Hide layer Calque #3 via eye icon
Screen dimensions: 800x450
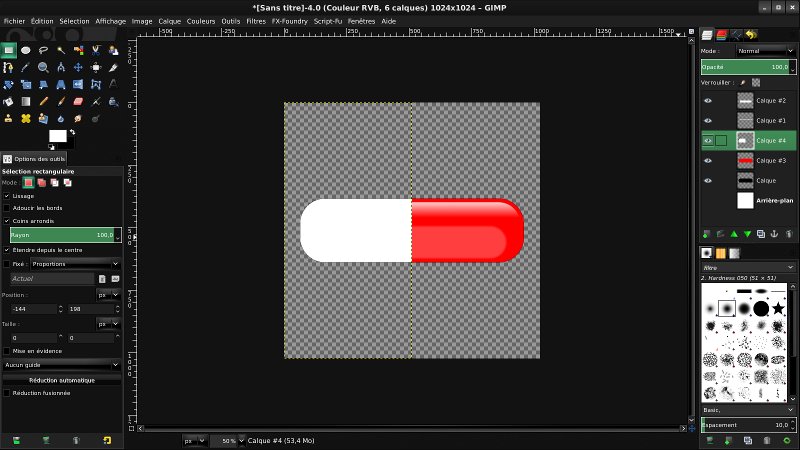coord(708,160)
